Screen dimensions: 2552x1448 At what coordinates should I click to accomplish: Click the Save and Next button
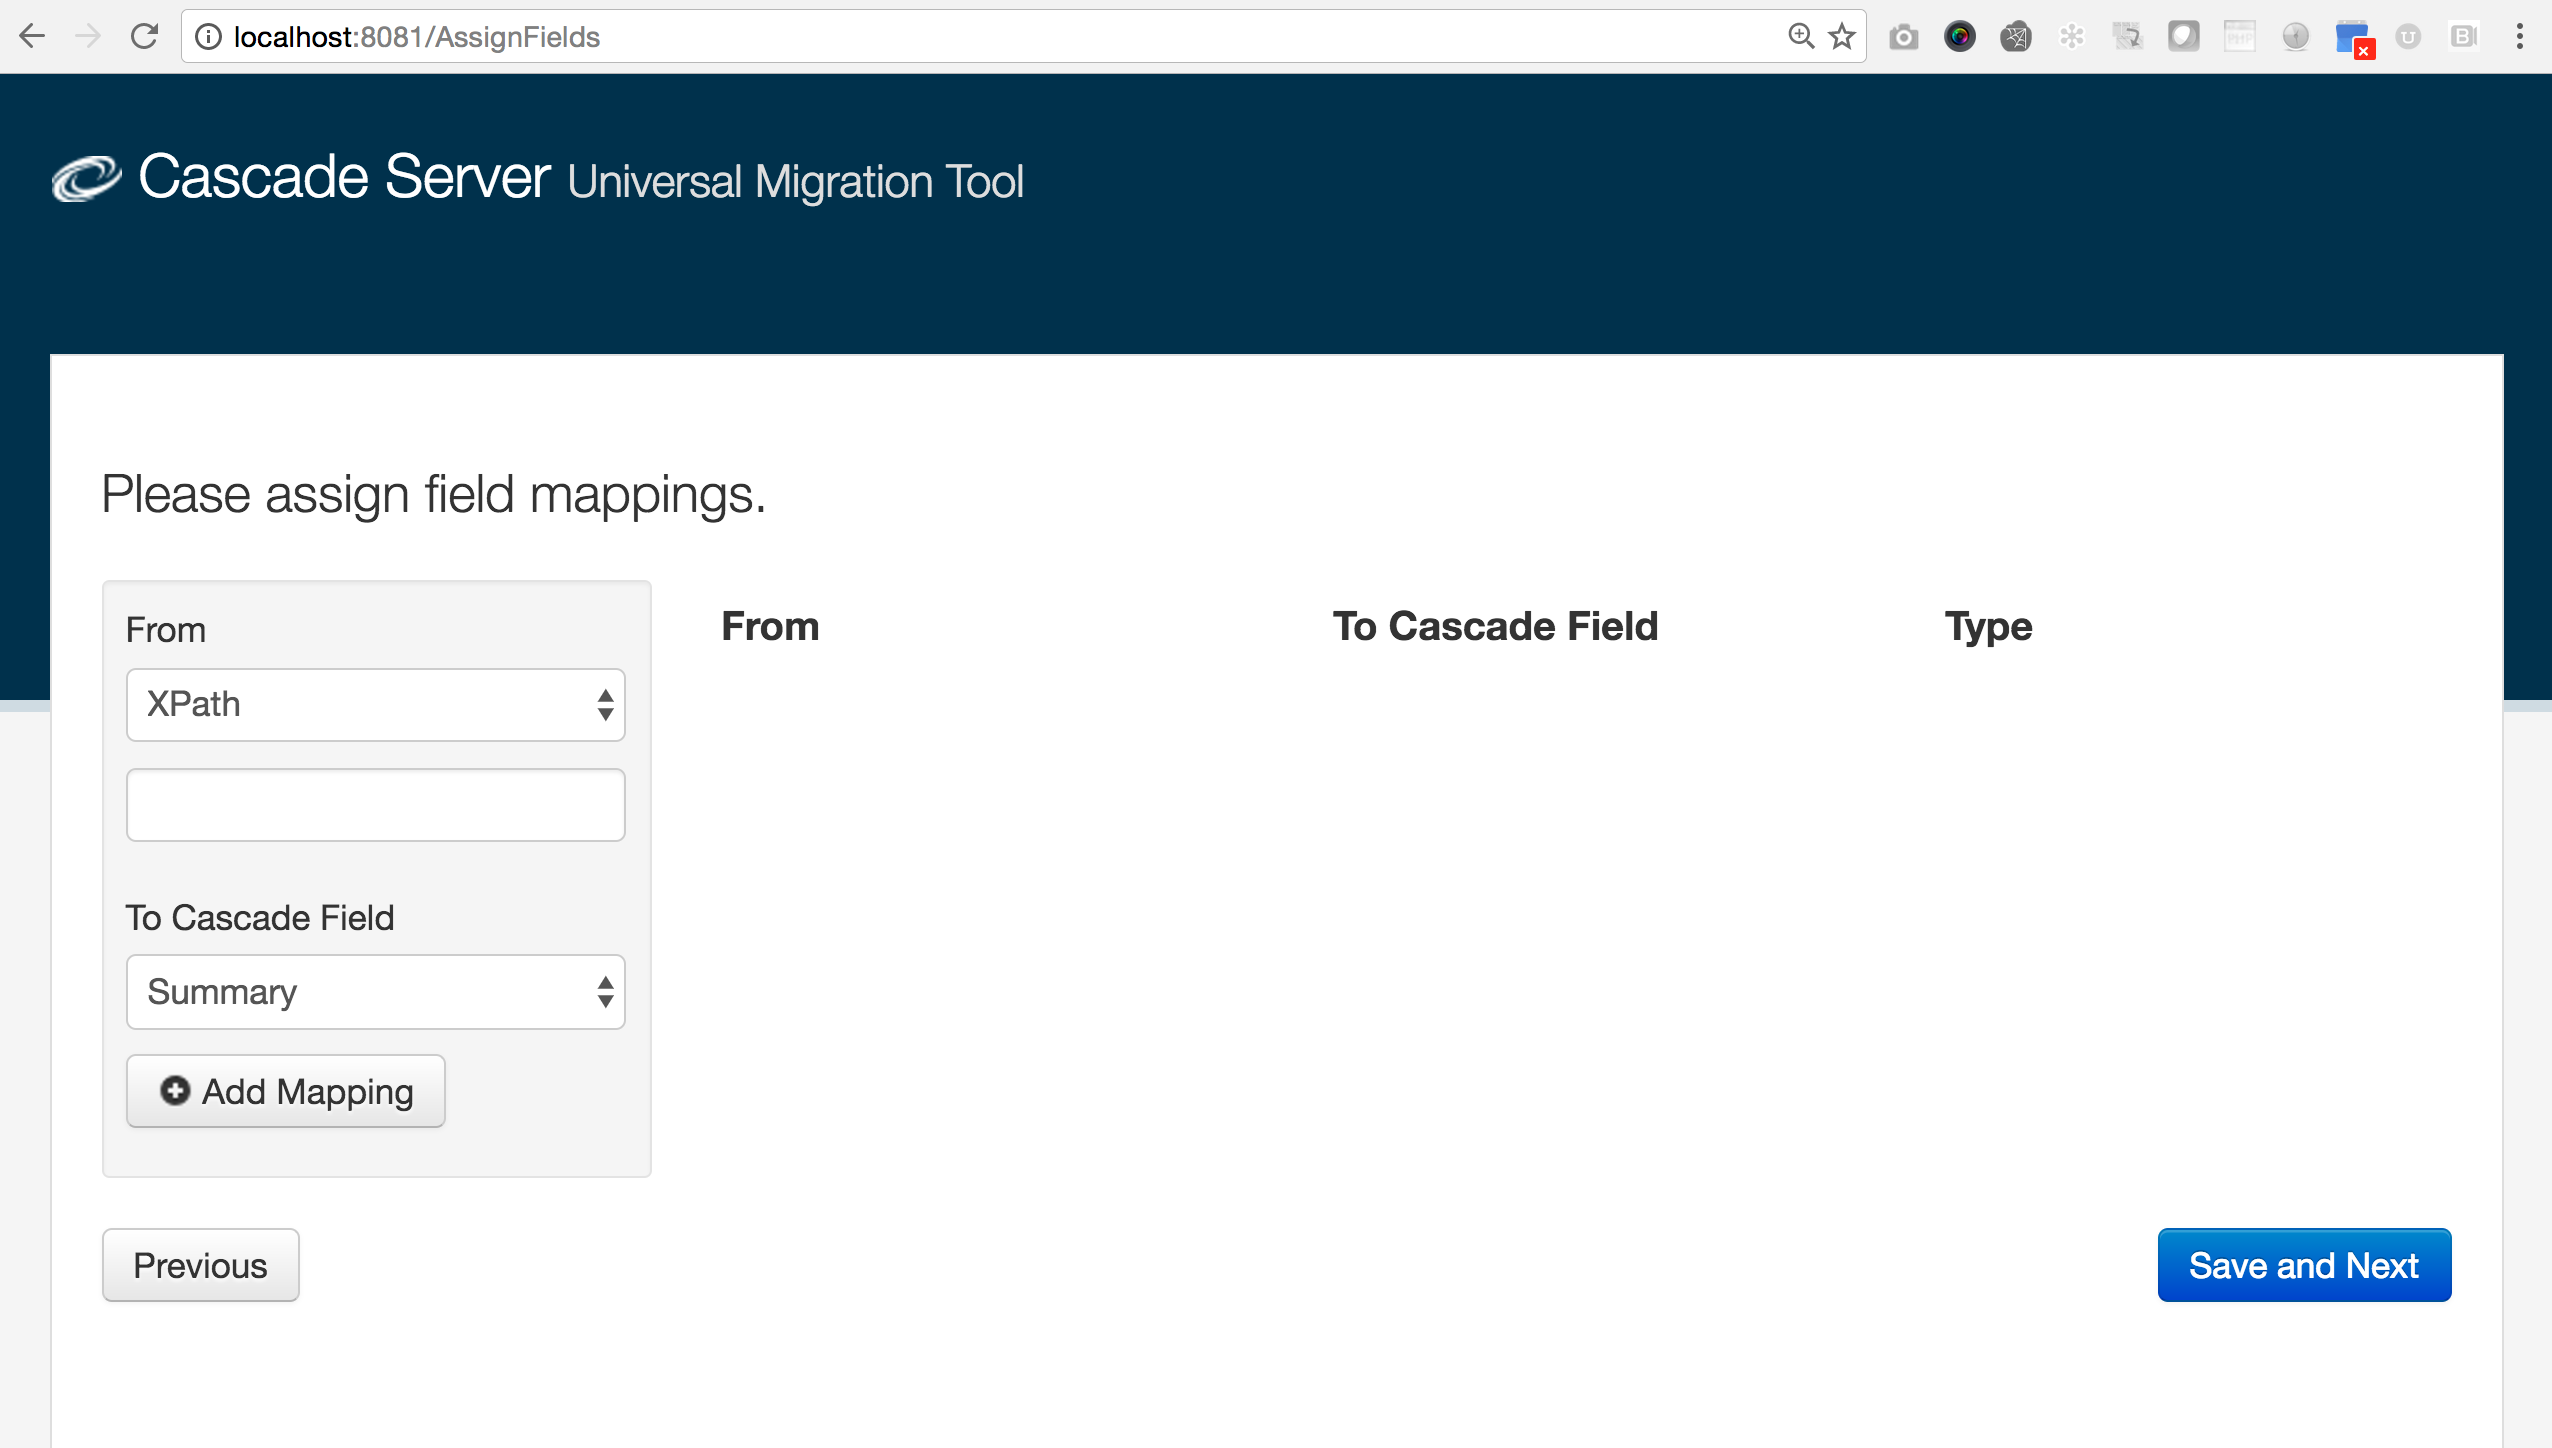pyautogui.click(x=2305, y=1264)
